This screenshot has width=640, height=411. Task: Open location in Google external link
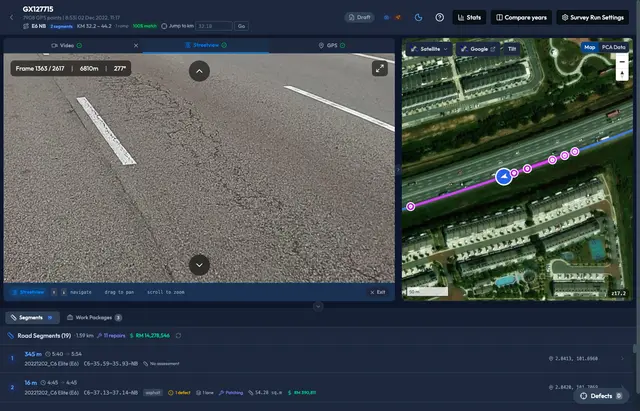(x=478, y=49)
